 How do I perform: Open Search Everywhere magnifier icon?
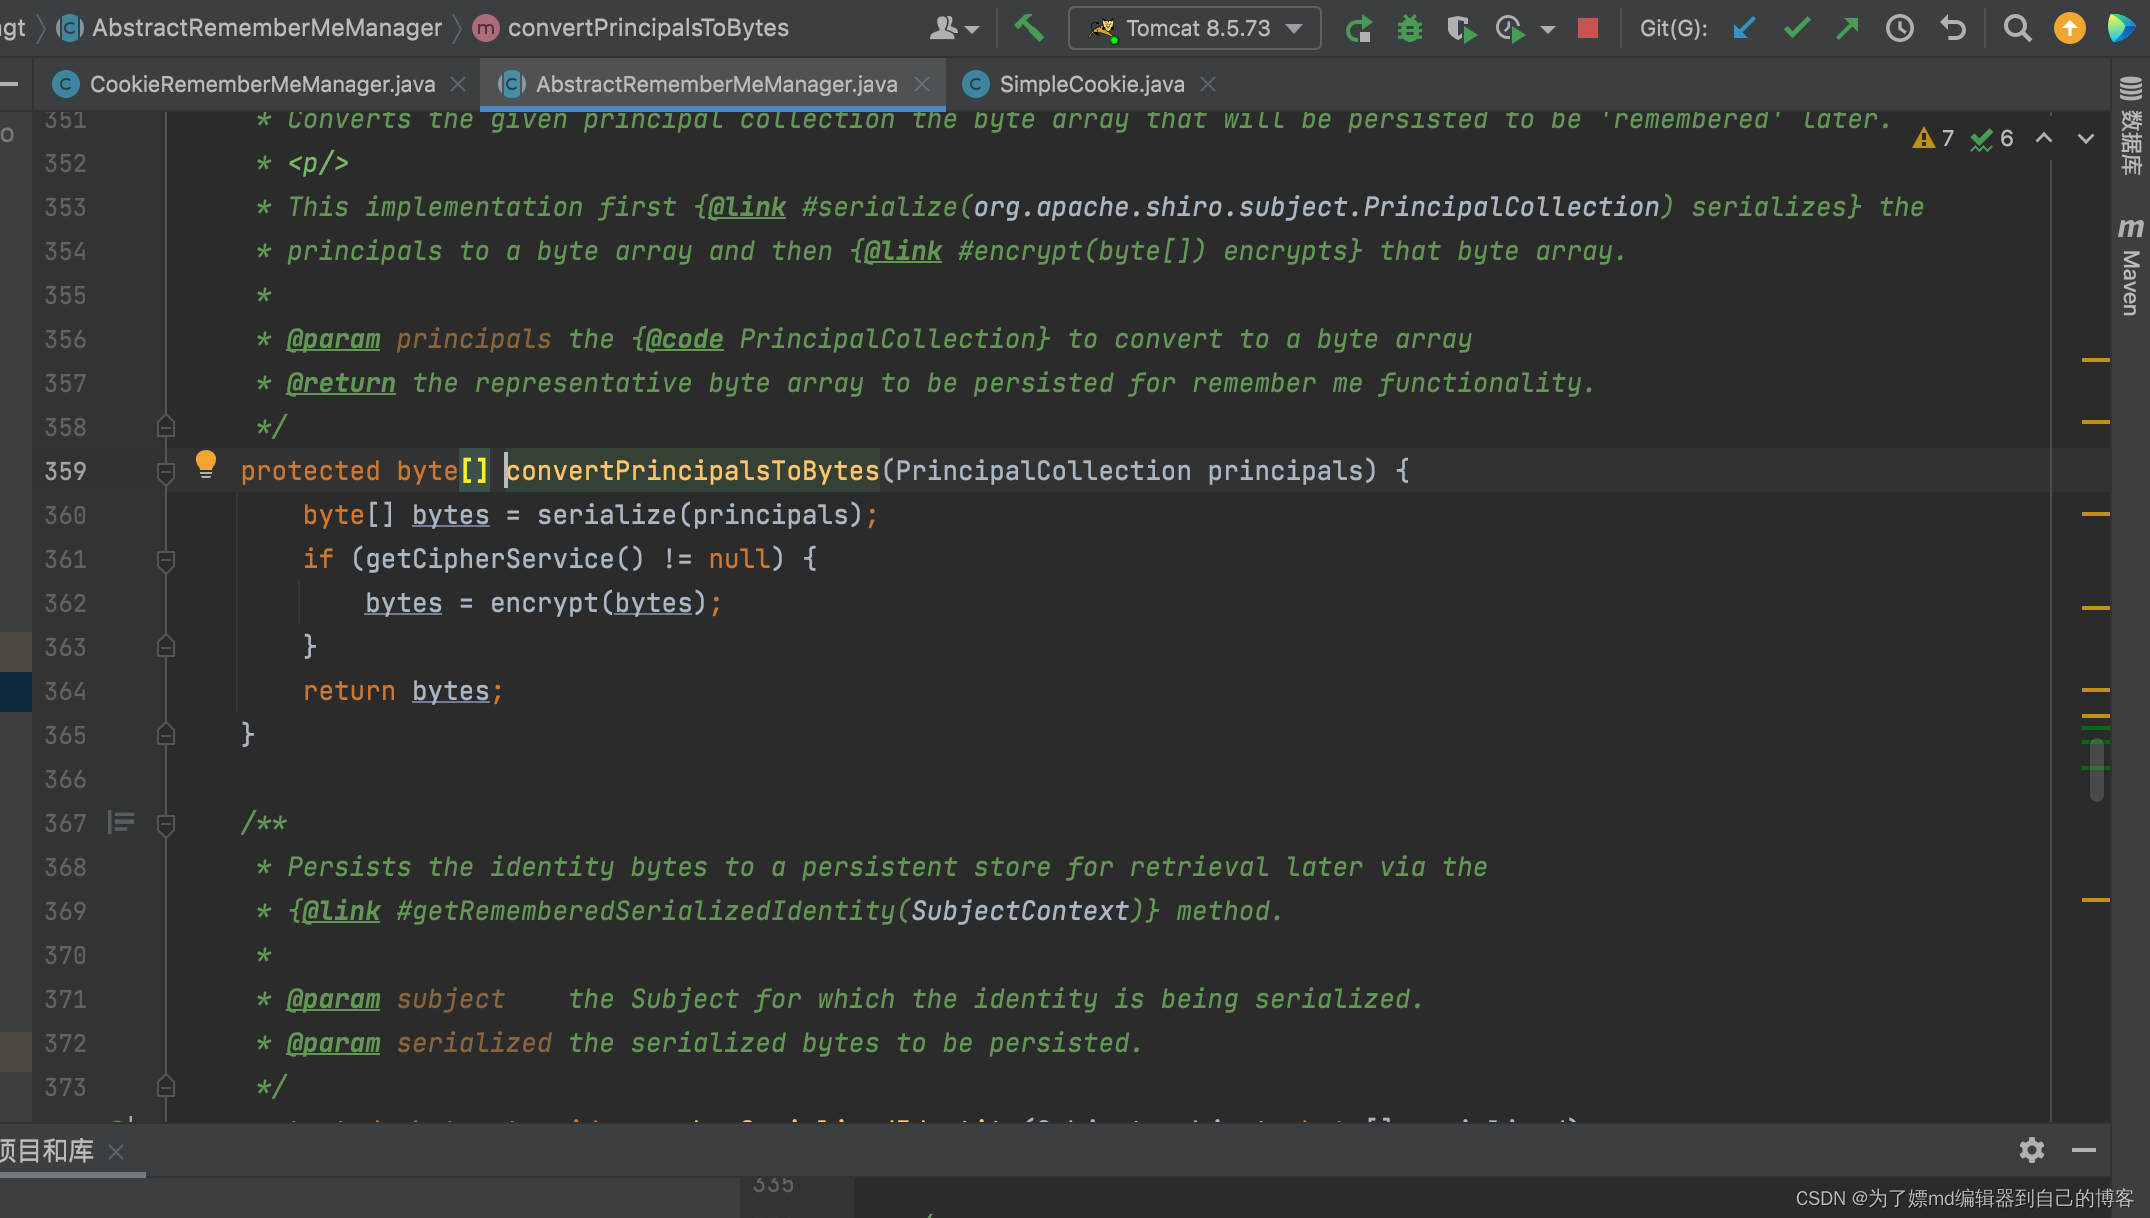click(x=2018, y=28)
